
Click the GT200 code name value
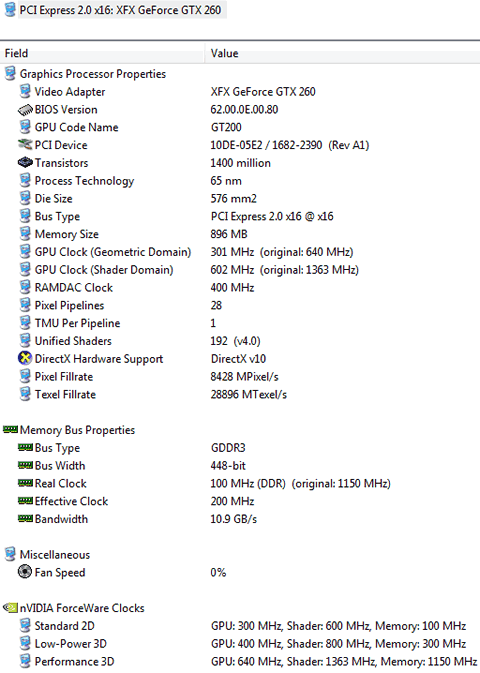click(226, 127)
